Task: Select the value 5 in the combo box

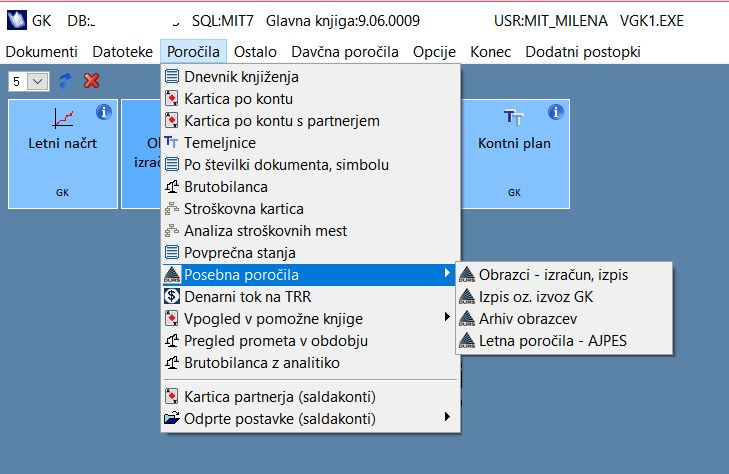Action: click(18, 82)
